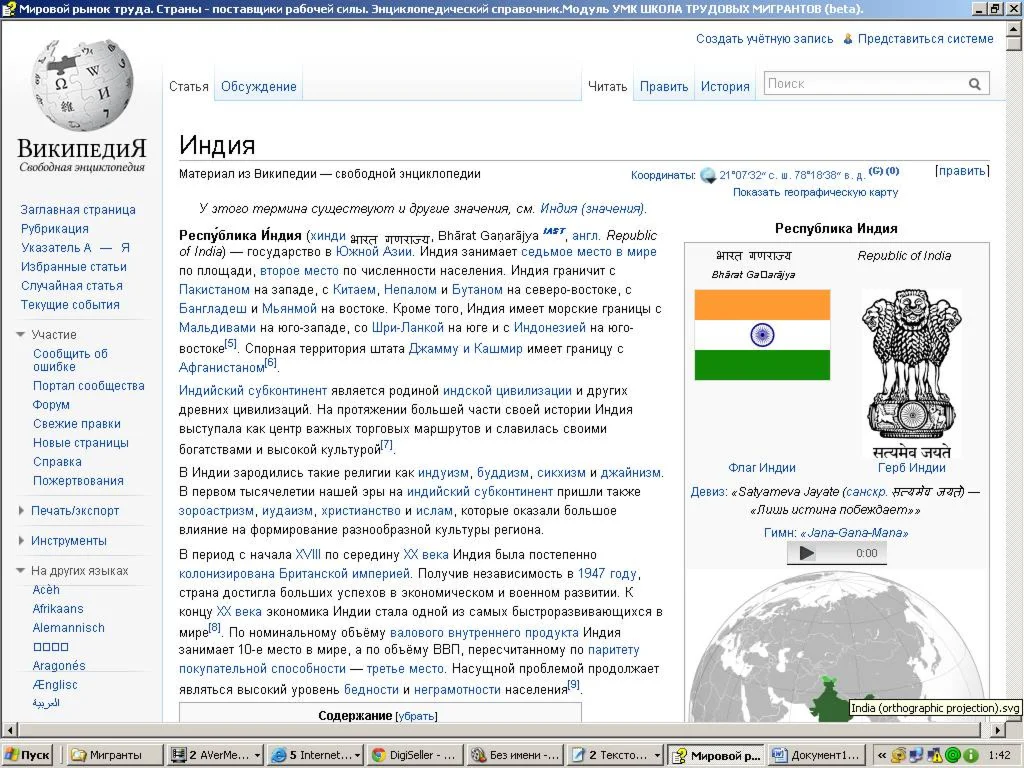Screen dimensions: 1024x768
Task: Expand hidden tray icons chevron
Action: [882, 756]
